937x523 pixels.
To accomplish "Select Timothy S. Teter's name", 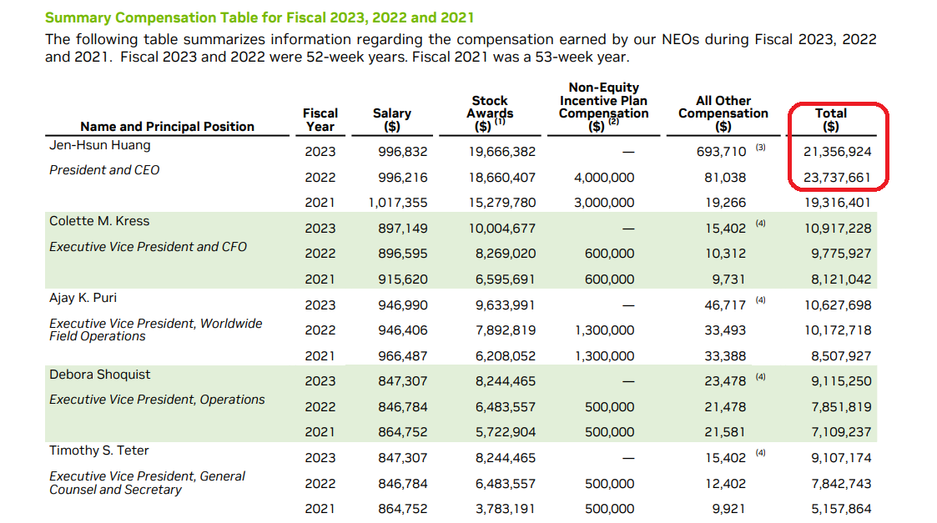I will pos(99,451).
